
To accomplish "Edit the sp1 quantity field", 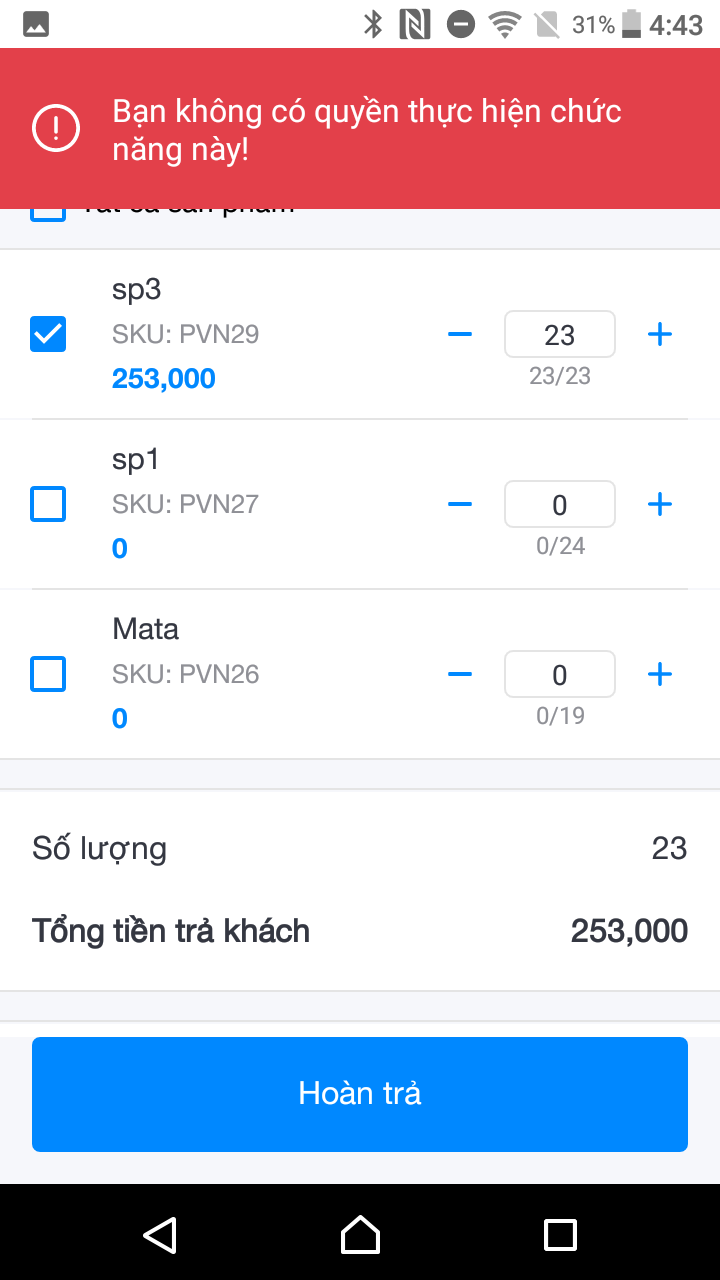I will point(559,504).
